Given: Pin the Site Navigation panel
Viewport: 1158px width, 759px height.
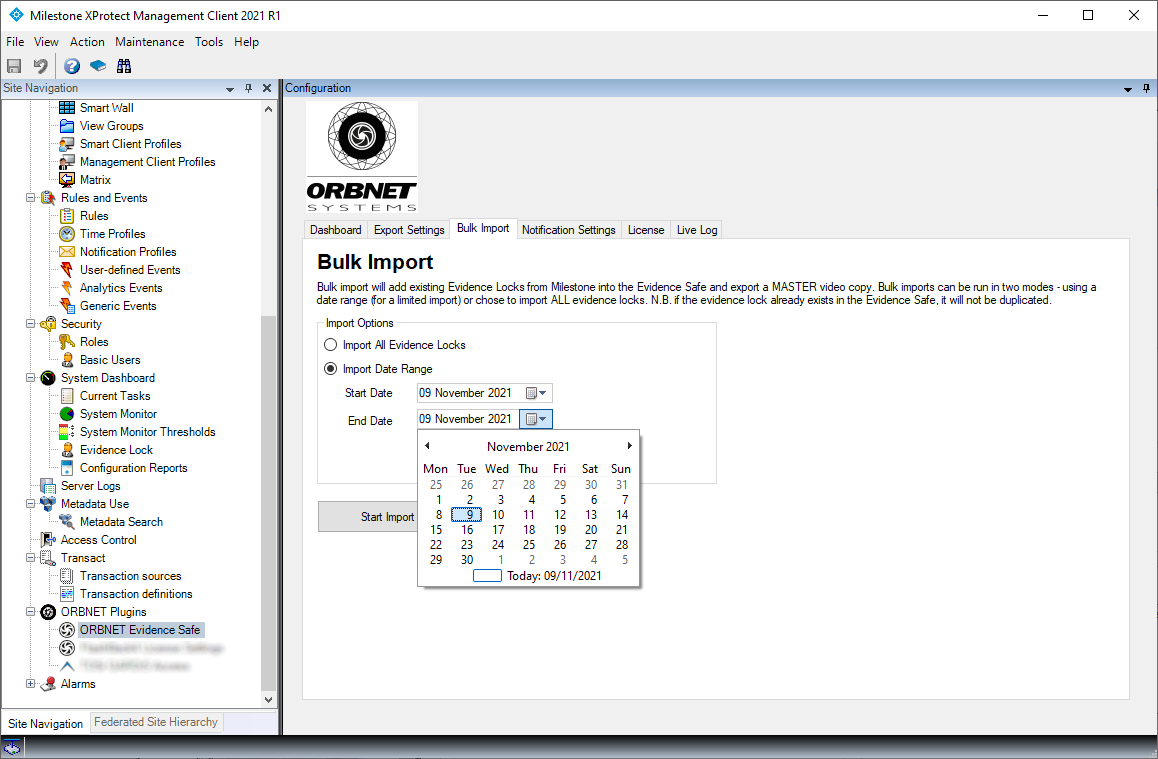Looking at the screenshot, I should [x=249, y=88].
